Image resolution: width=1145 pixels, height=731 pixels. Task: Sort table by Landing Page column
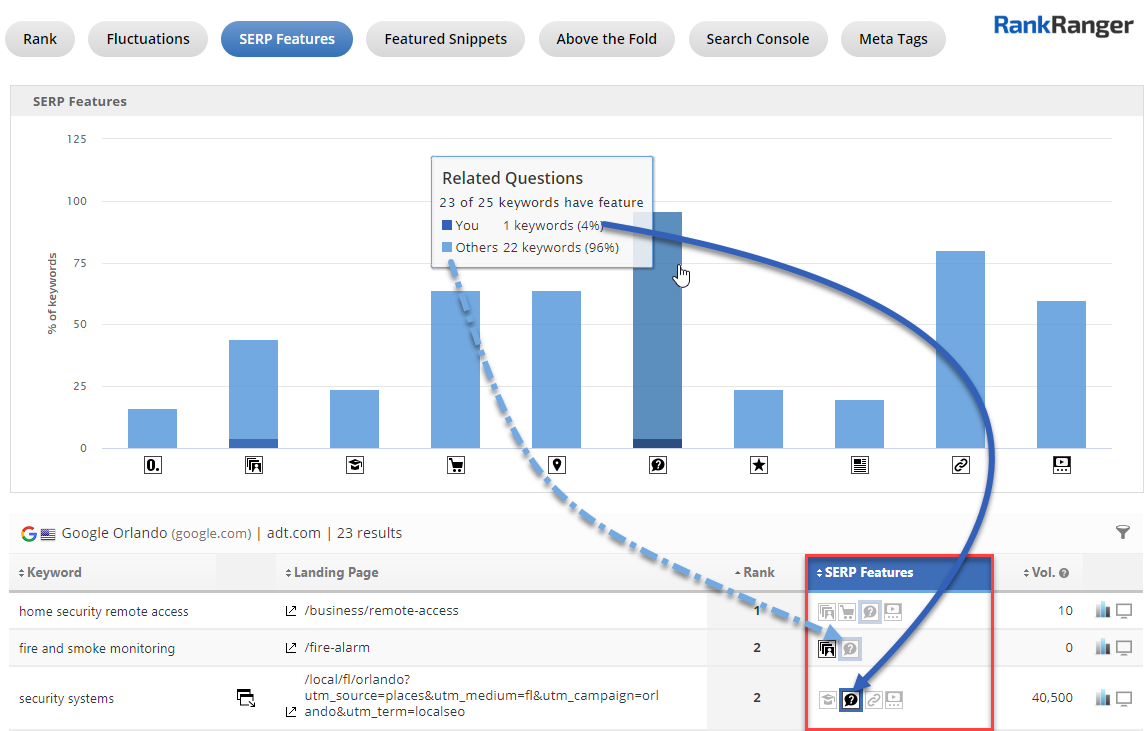coord(332,573)
